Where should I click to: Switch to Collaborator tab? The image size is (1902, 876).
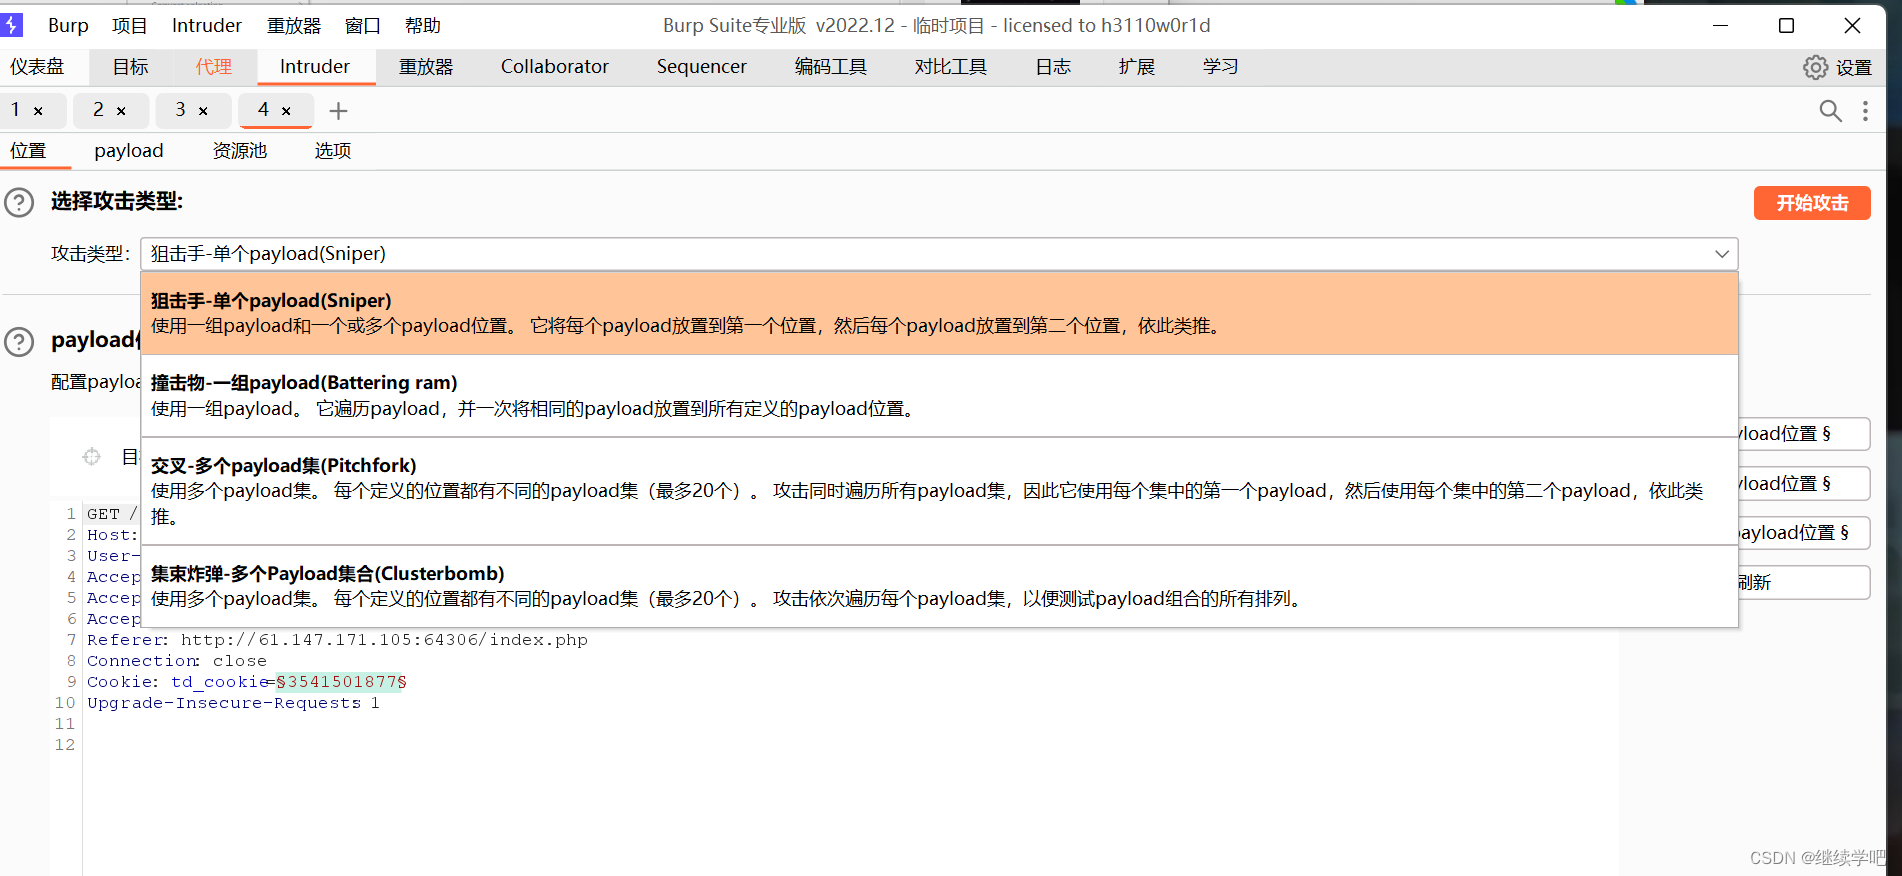click(555, 67)
